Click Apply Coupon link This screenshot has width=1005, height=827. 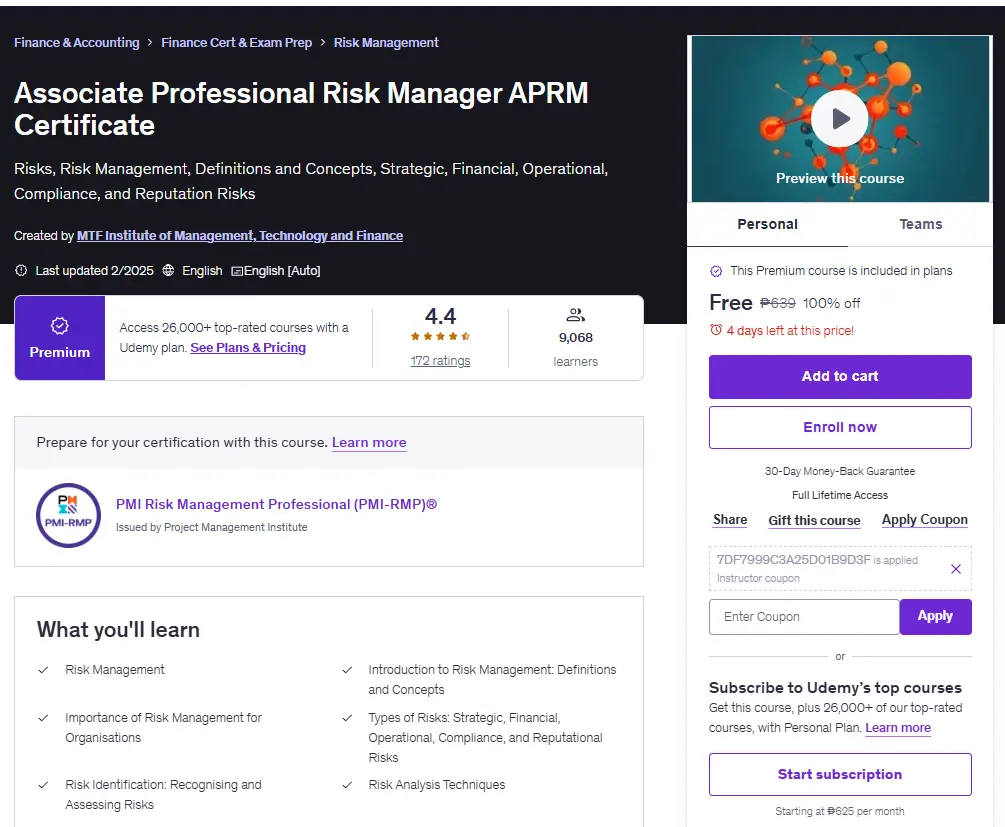pyautogui.click(x=924, y=520)
